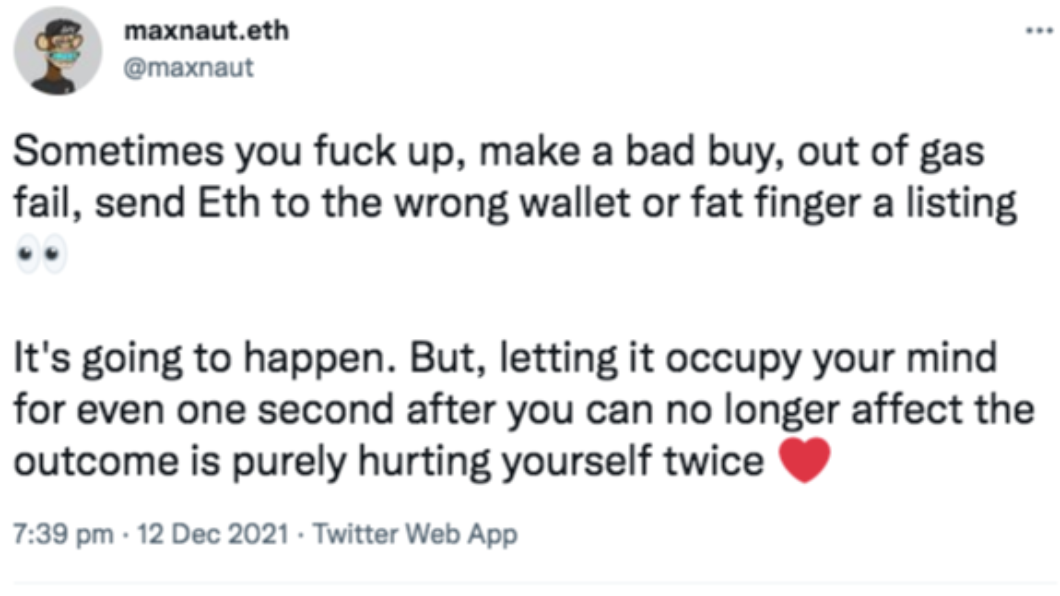Click the ape profile avatar
The width and height of the screenshot is (1060, 596).
pos(57,51)
